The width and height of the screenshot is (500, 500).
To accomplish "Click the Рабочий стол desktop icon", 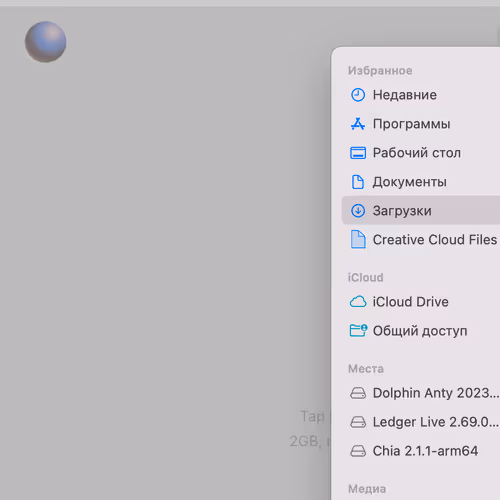I will [358, 153].
